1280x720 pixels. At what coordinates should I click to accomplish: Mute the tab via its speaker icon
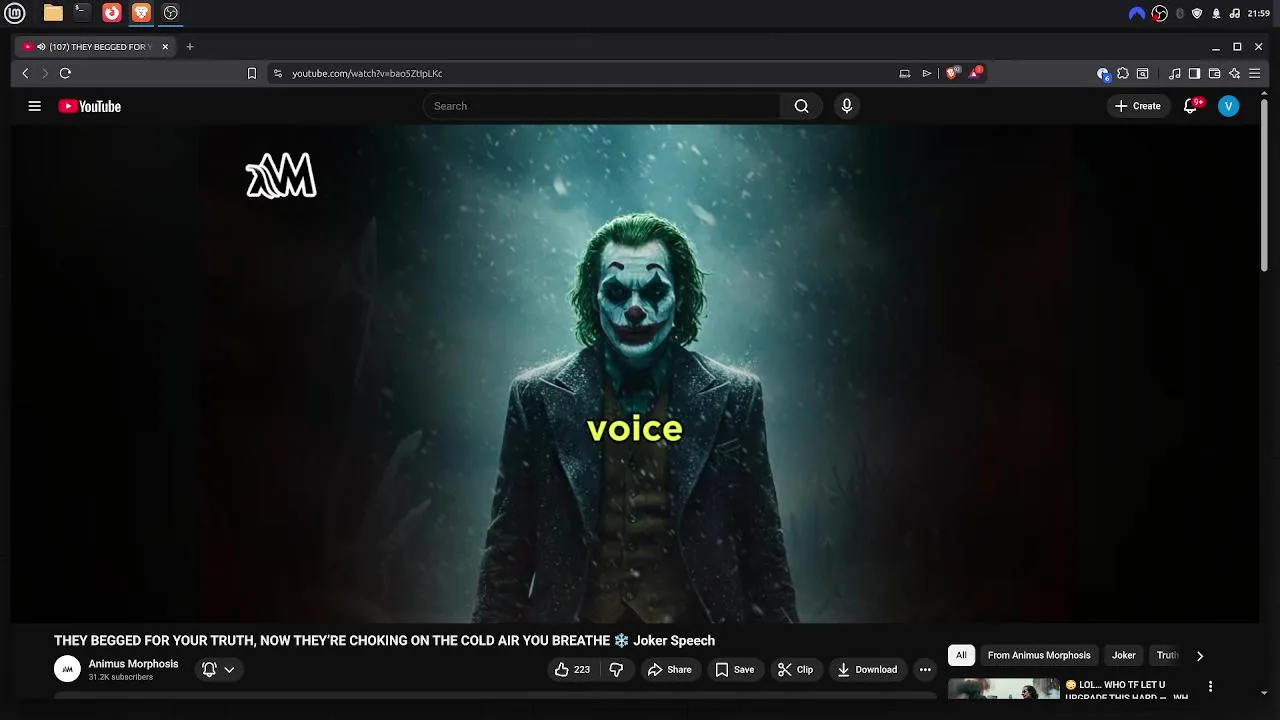[41, 47]
